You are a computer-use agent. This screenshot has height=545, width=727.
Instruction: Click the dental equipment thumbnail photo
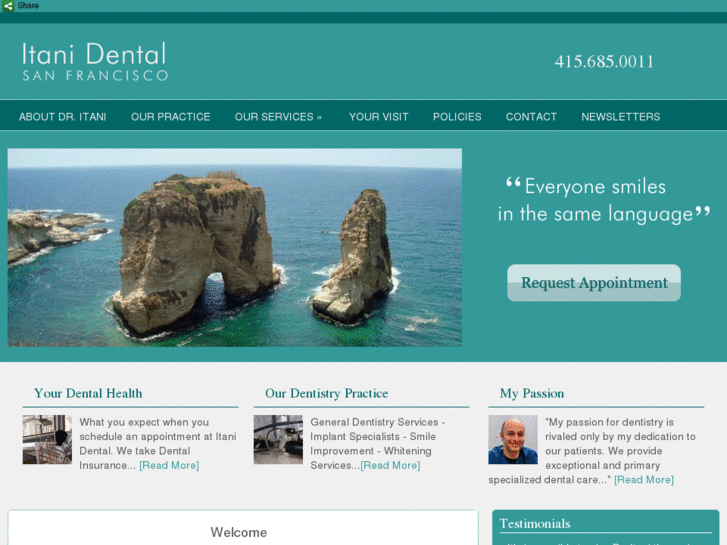[x=278, y=439]
